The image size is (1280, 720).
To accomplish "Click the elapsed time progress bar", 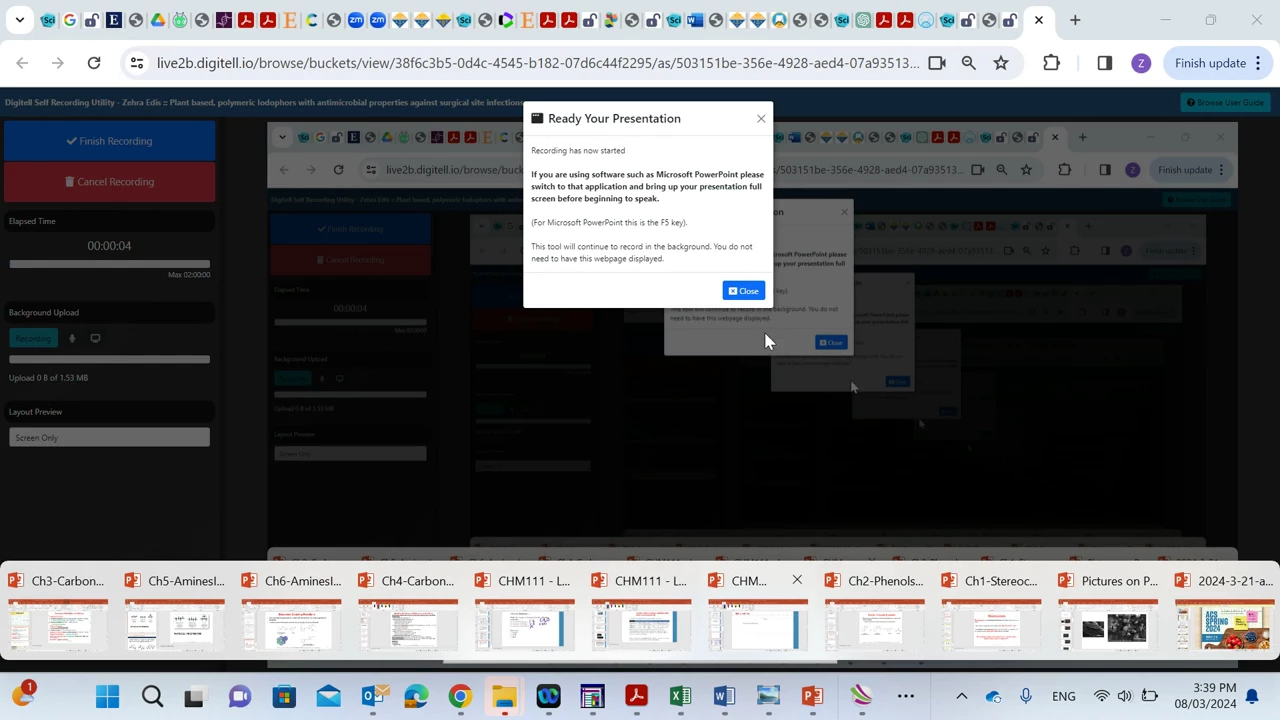I will pos(109,264).
